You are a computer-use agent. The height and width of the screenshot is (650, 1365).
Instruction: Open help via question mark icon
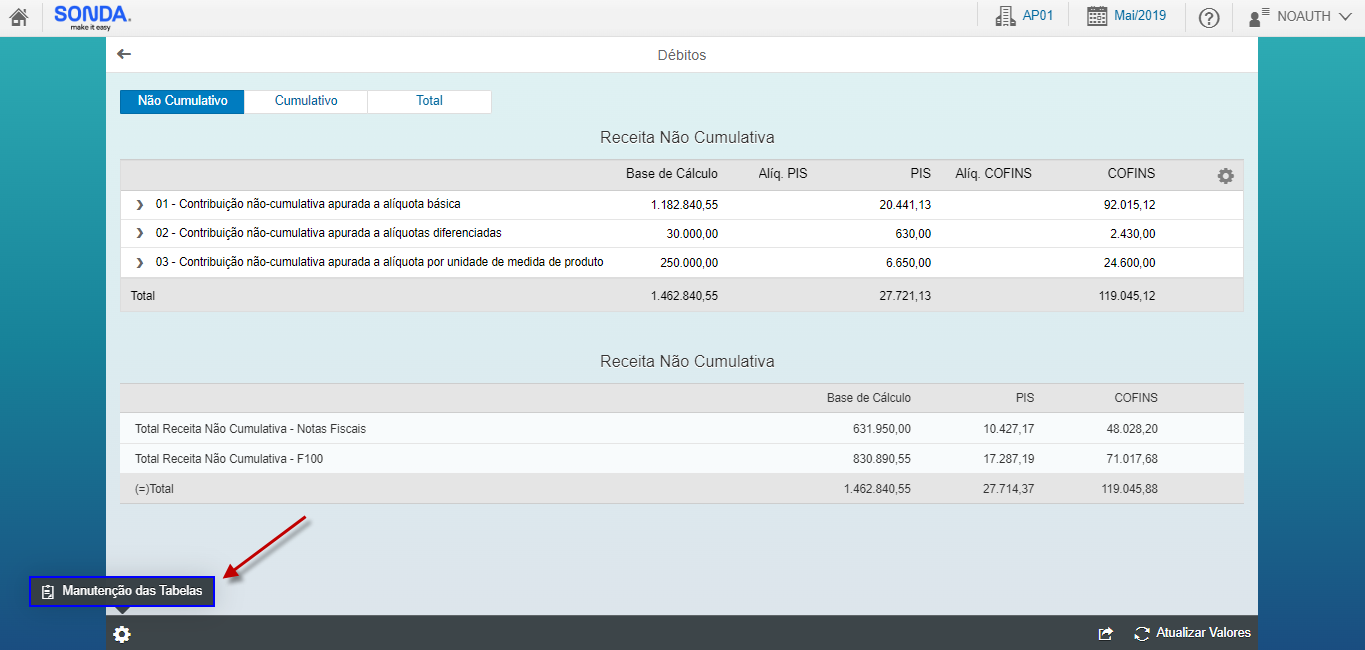click(1208, 18)
